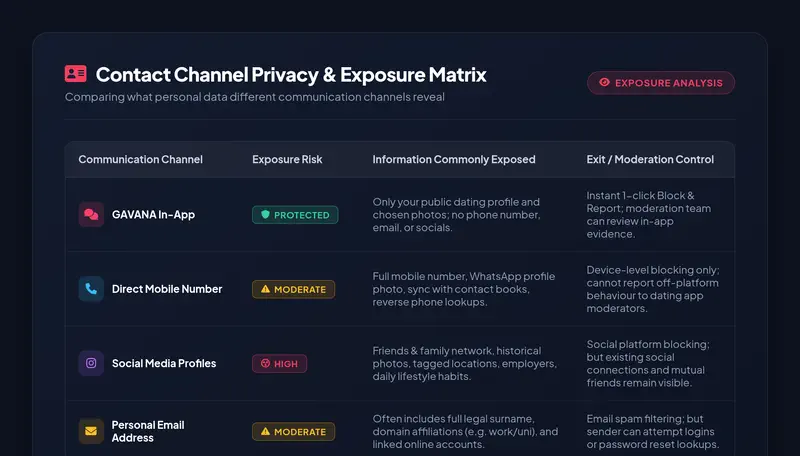Click the subtitle about communication channels reveal
This screenshot has height=456, width=800.
(x=255, y=97)
